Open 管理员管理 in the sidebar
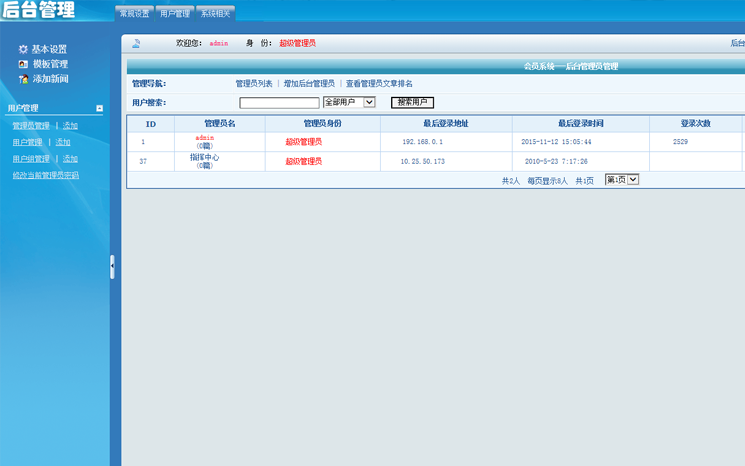 tap(30, 126)
